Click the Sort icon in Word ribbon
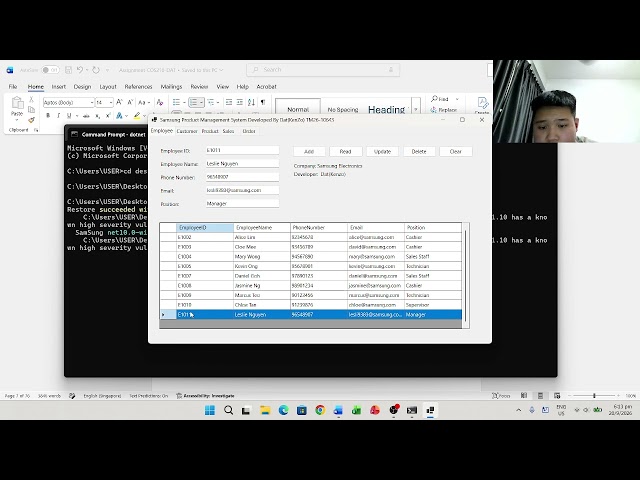 click(x=251, y=102)
